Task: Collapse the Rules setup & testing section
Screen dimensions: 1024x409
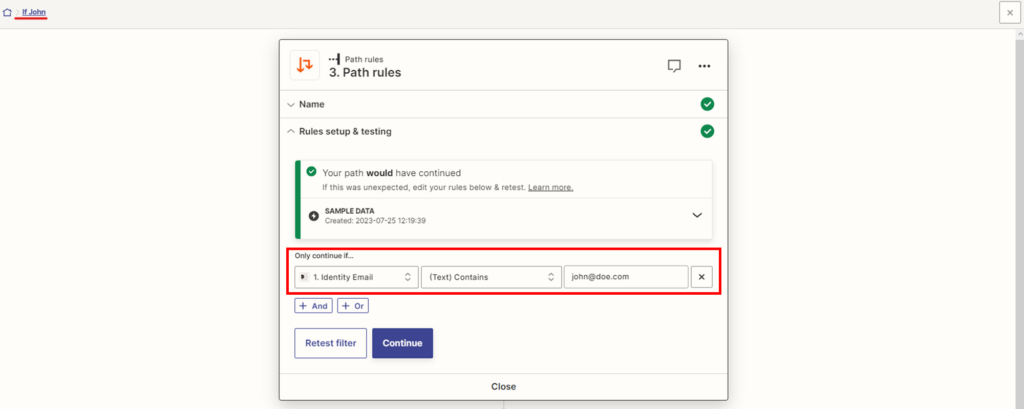Action: coord(340,131)
